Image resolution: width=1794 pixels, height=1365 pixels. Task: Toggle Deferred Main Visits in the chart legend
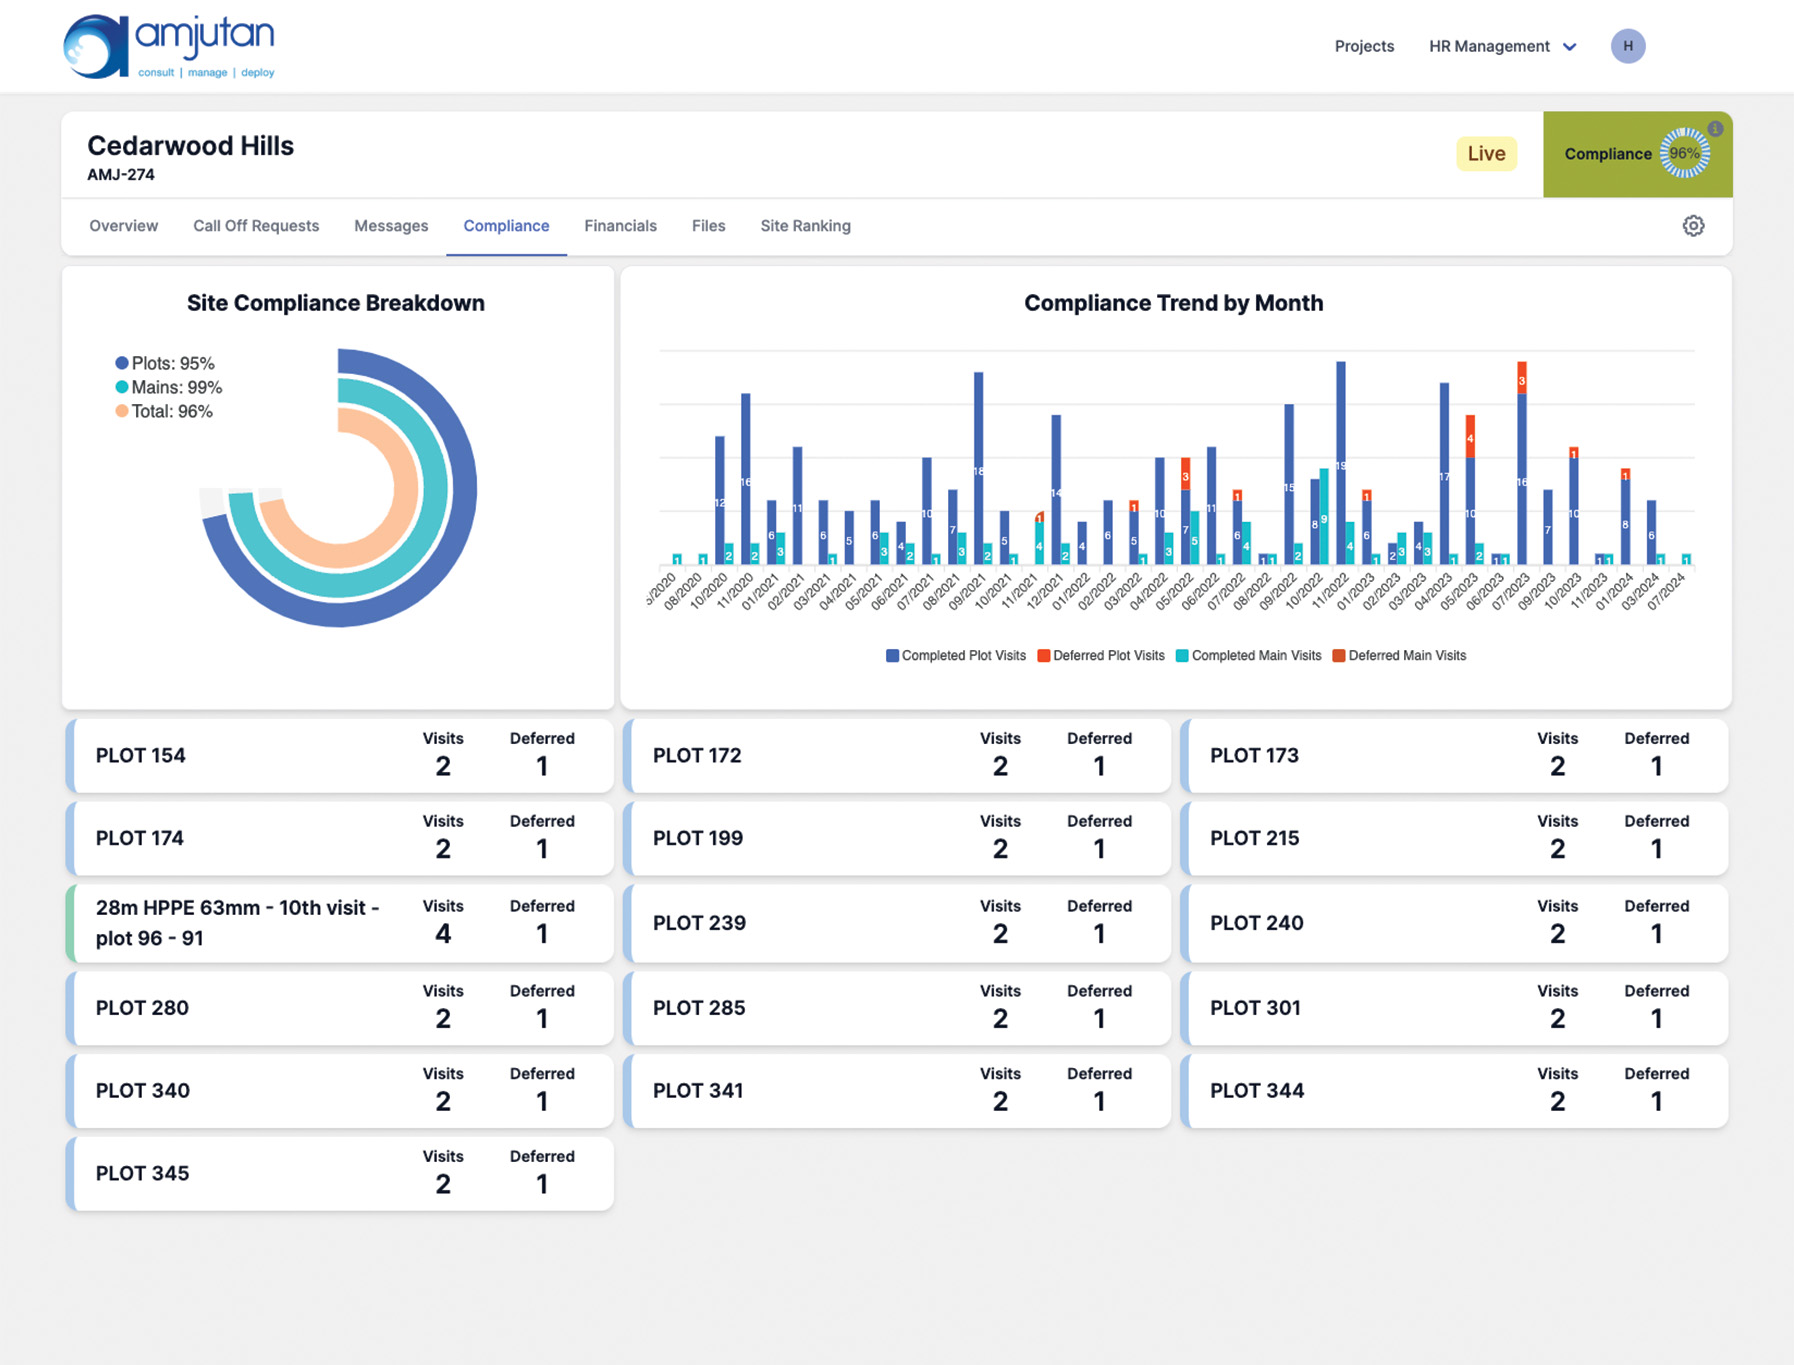click(1400, 655)
